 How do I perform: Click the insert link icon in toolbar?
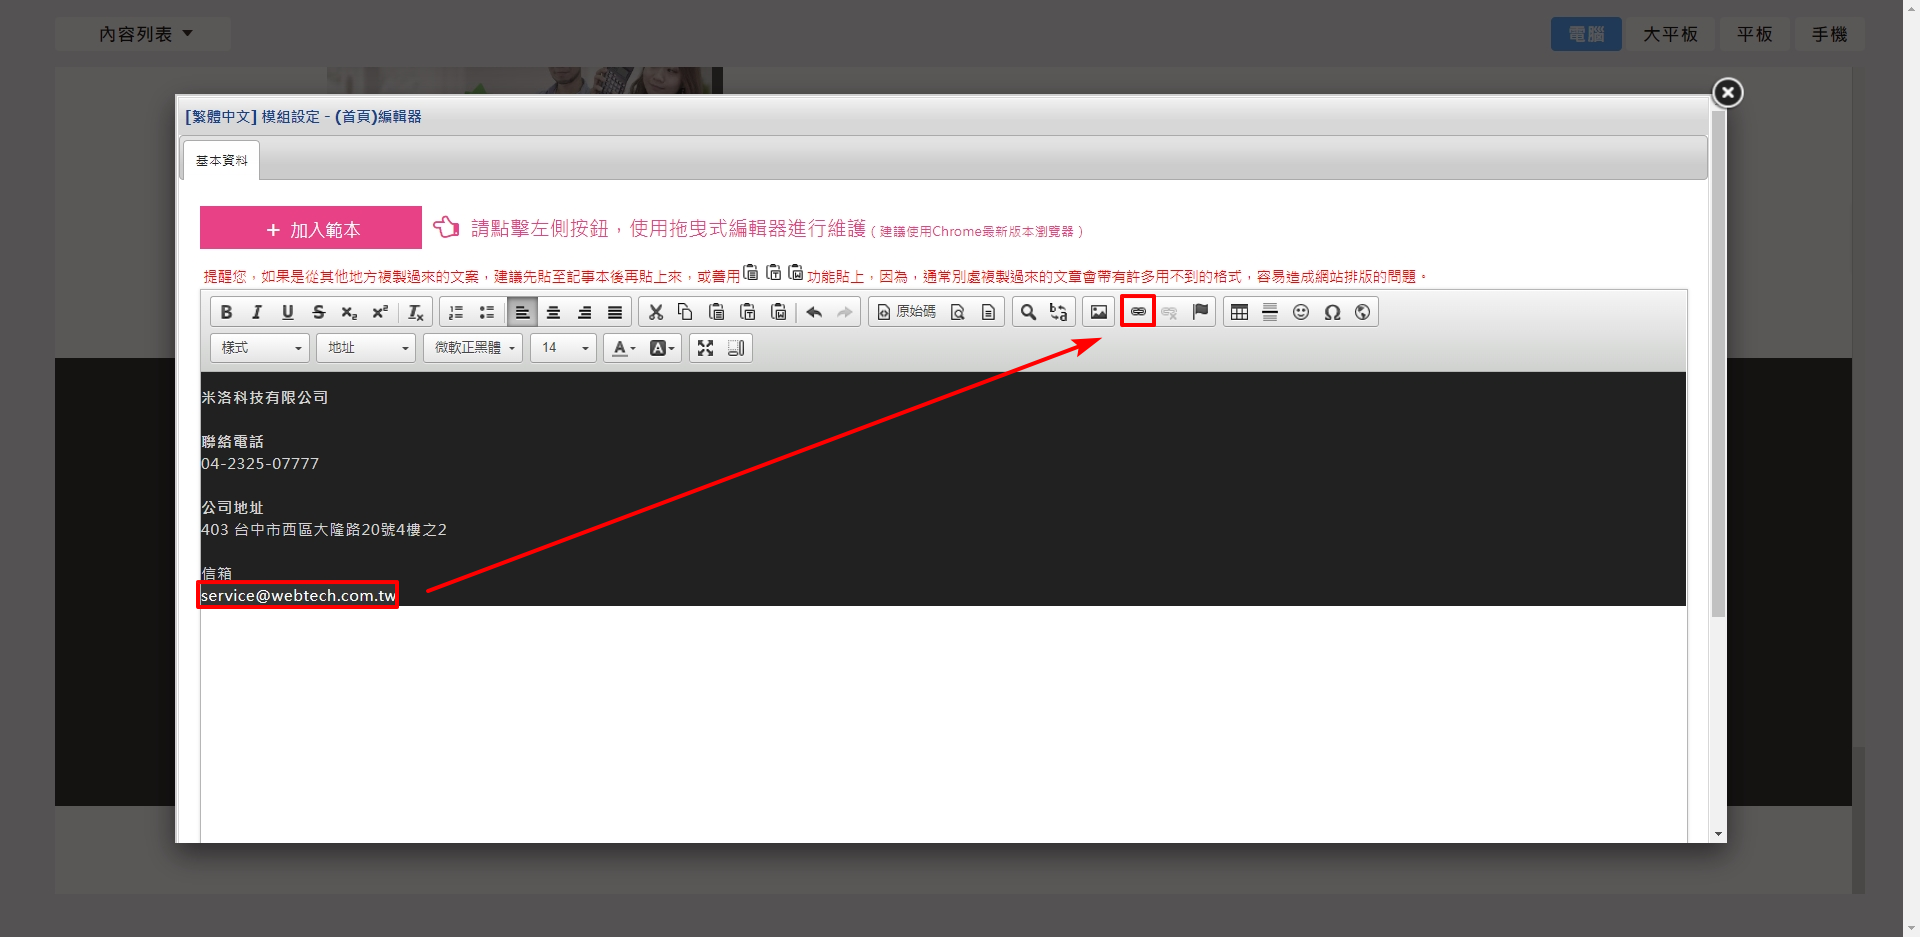click(x=1138, y=312)
